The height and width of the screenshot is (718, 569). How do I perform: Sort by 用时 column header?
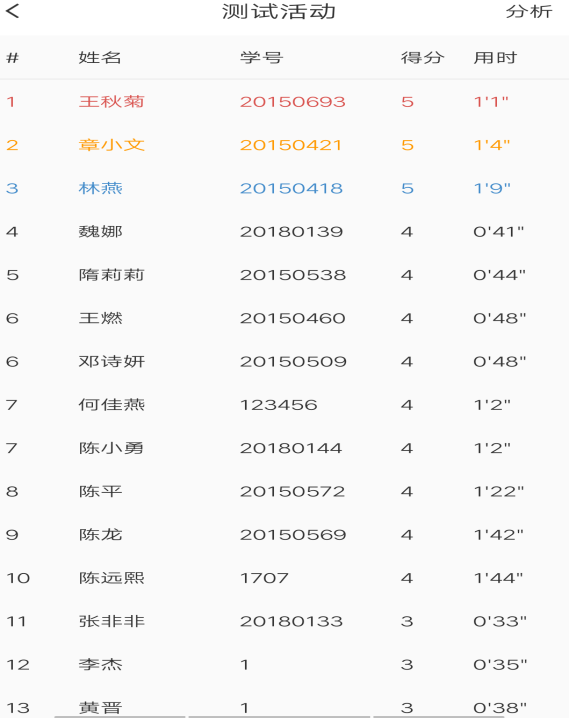pyautogui.click(x=495, y=58)
